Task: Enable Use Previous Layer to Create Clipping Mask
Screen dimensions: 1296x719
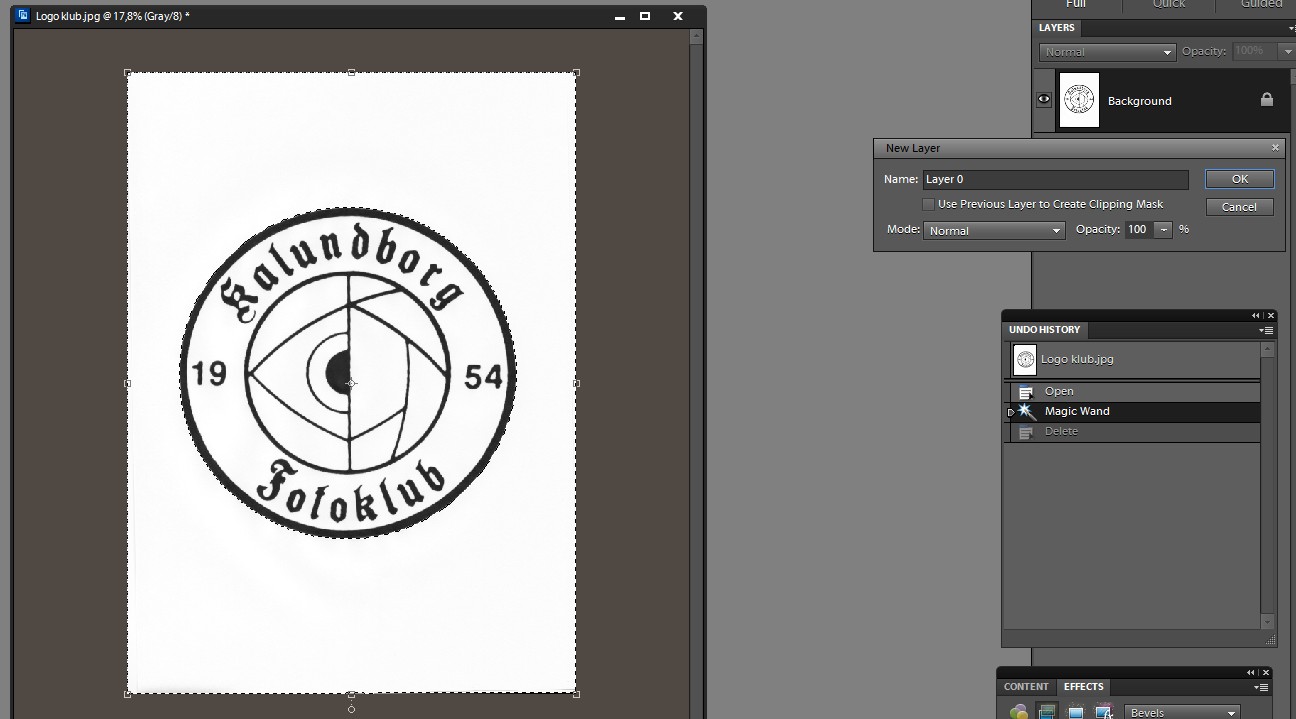Action: click(928, 204)
